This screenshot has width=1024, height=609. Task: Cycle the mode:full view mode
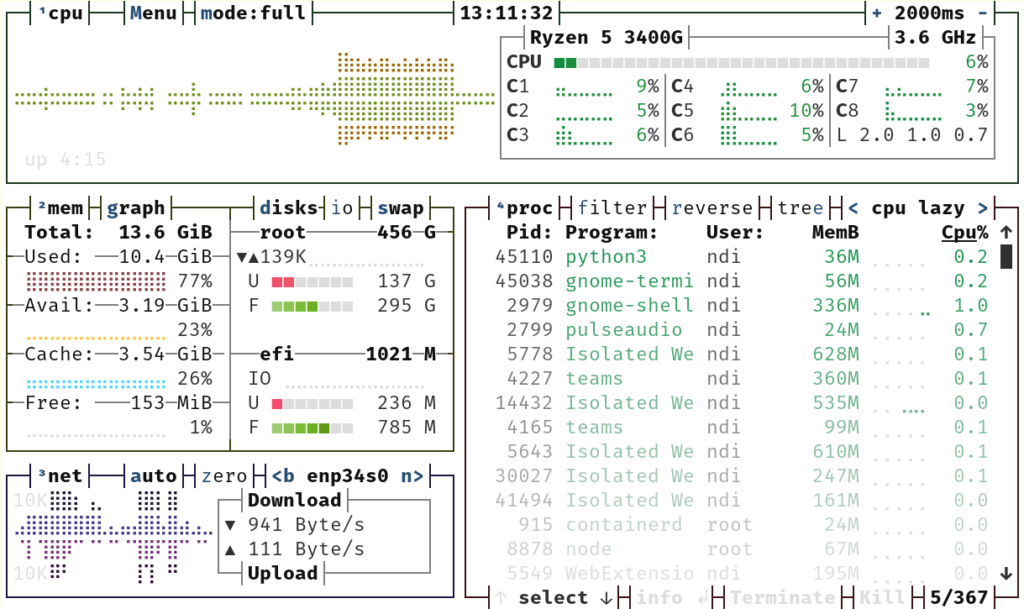coord(252,13)
